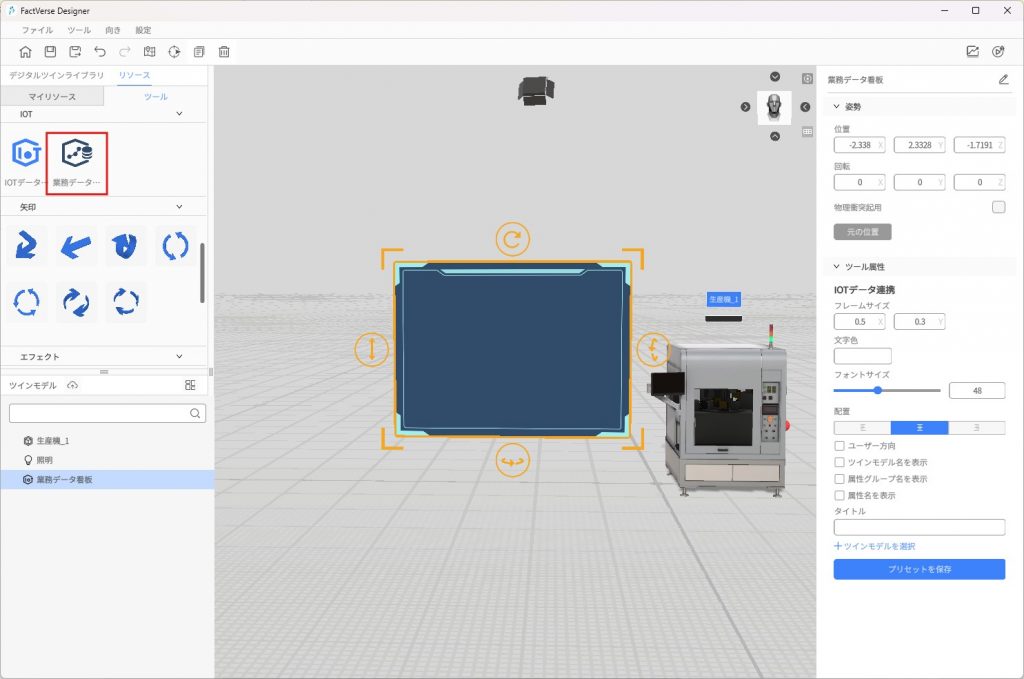Collapse the 矢印 category chevron
Image resolution: width=1024 pixels, height=679 pixels.
(179, 207)
